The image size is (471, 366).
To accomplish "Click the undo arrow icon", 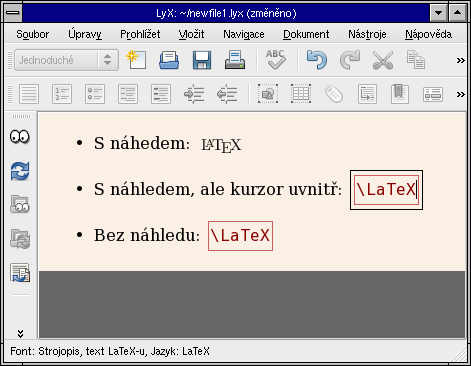I will (x=317, y=60).
